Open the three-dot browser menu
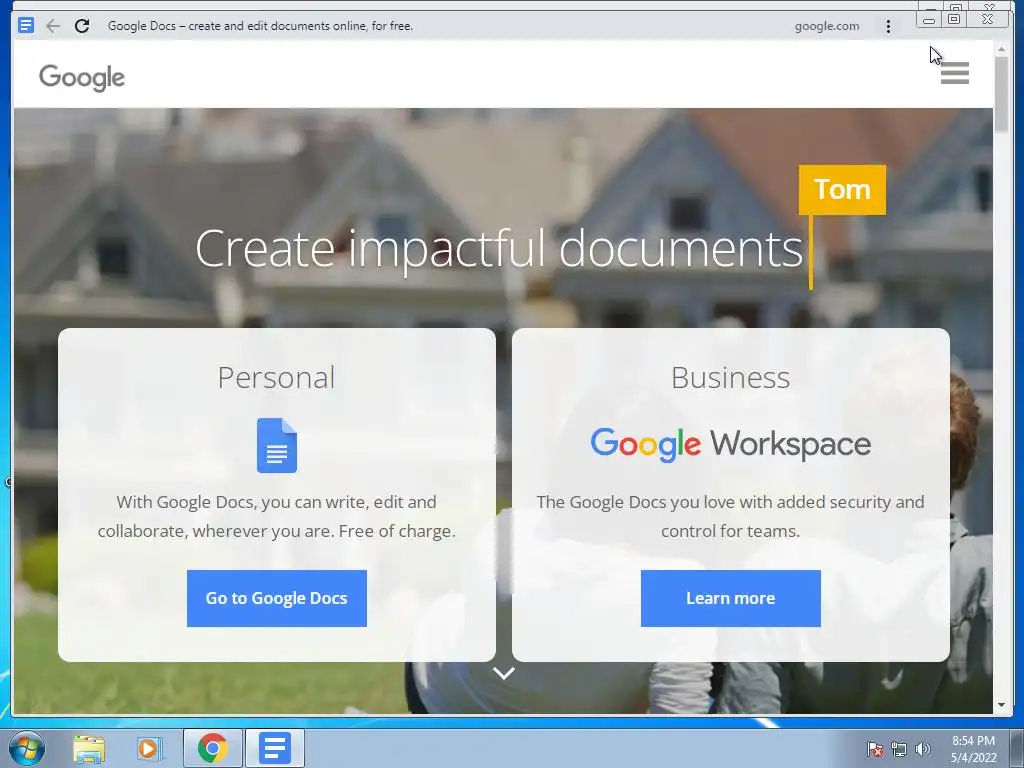Screen dimensions: 1024x768 (888, 26)
